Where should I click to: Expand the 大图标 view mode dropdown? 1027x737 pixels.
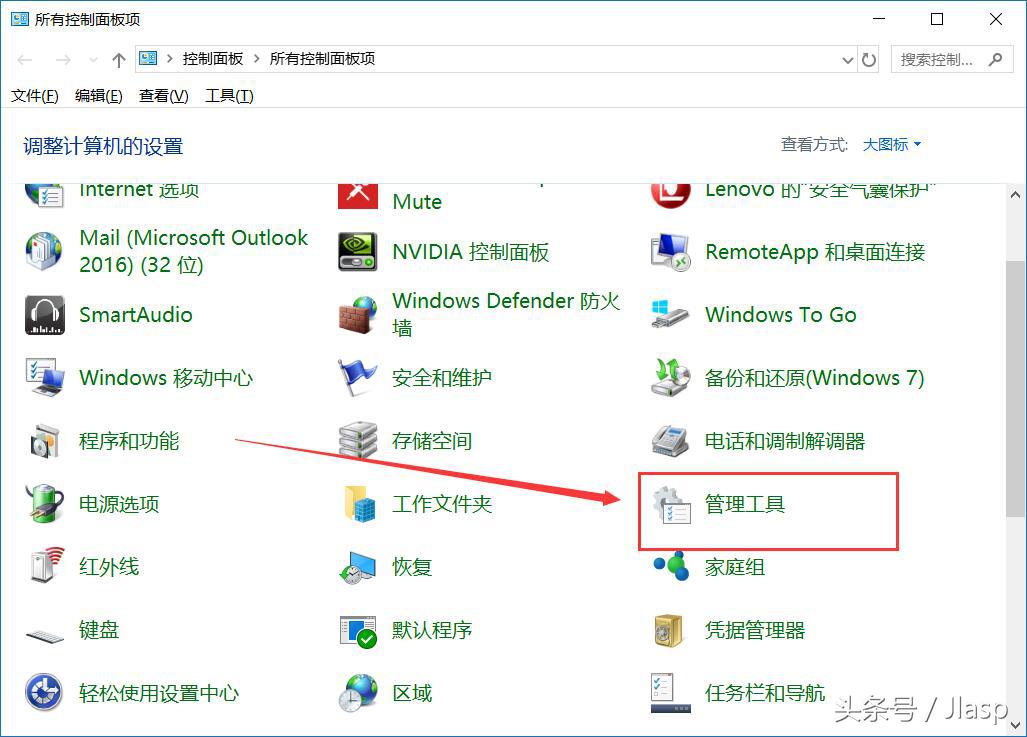tap(892, 144)
